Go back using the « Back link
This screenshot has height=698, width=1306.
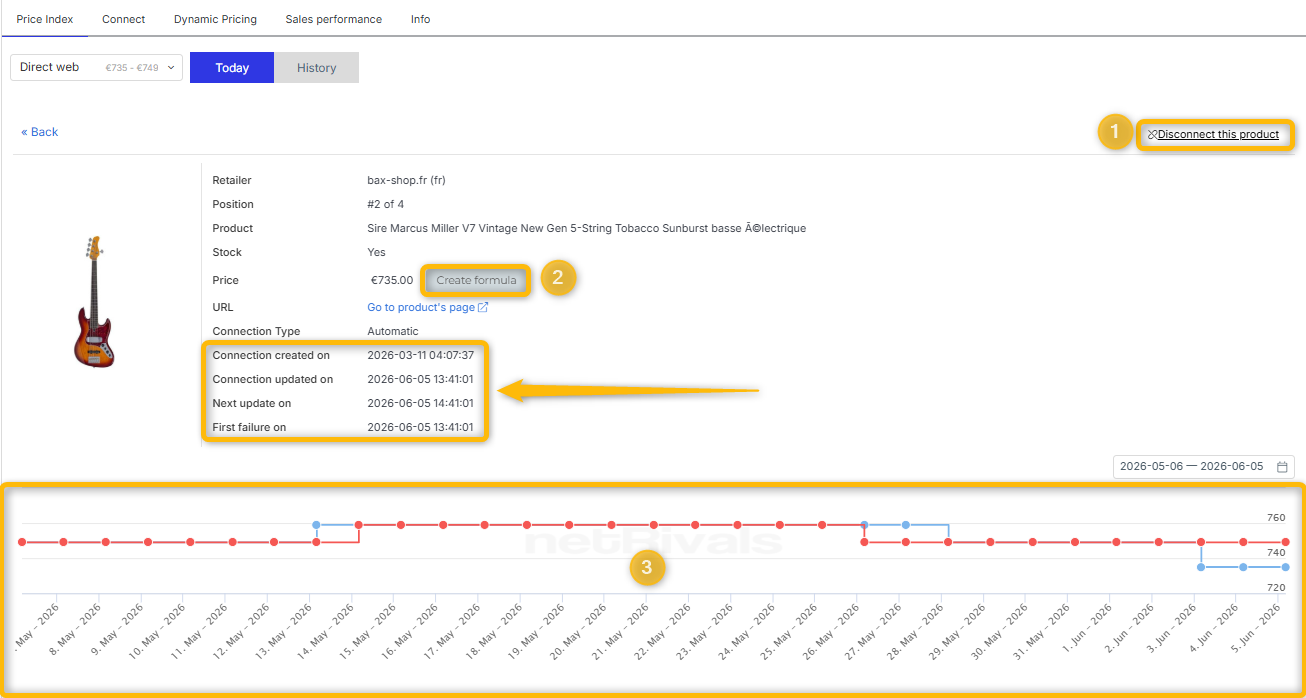point(40,132)
